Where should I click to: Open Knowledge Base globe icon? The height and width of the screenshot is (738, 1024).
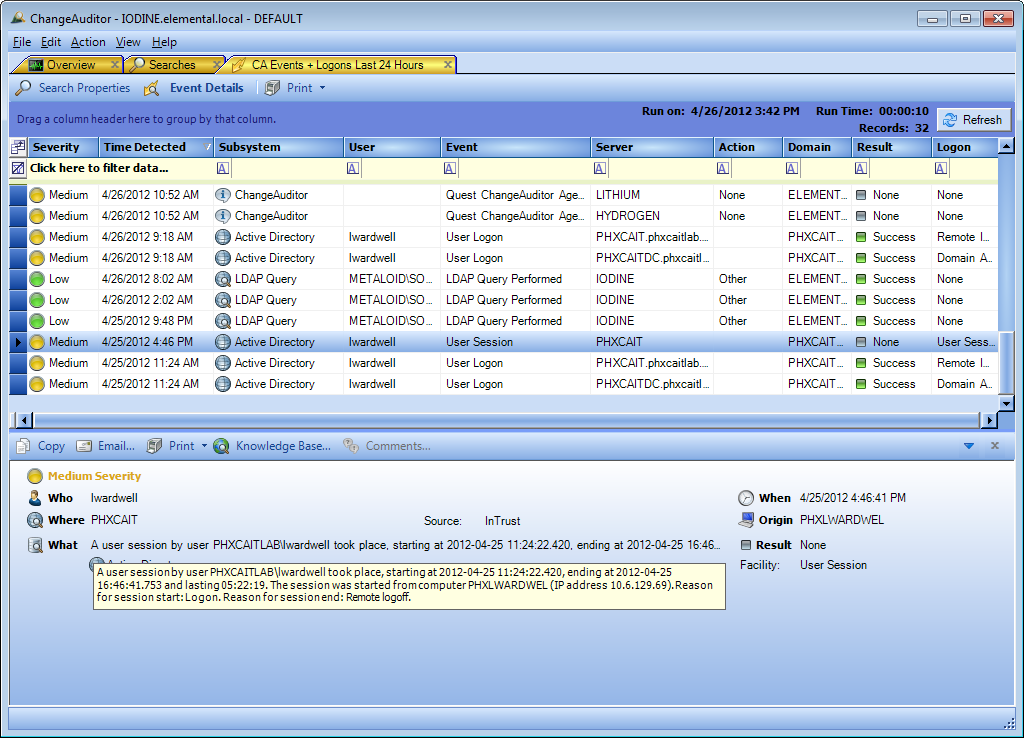pos(221,446)
